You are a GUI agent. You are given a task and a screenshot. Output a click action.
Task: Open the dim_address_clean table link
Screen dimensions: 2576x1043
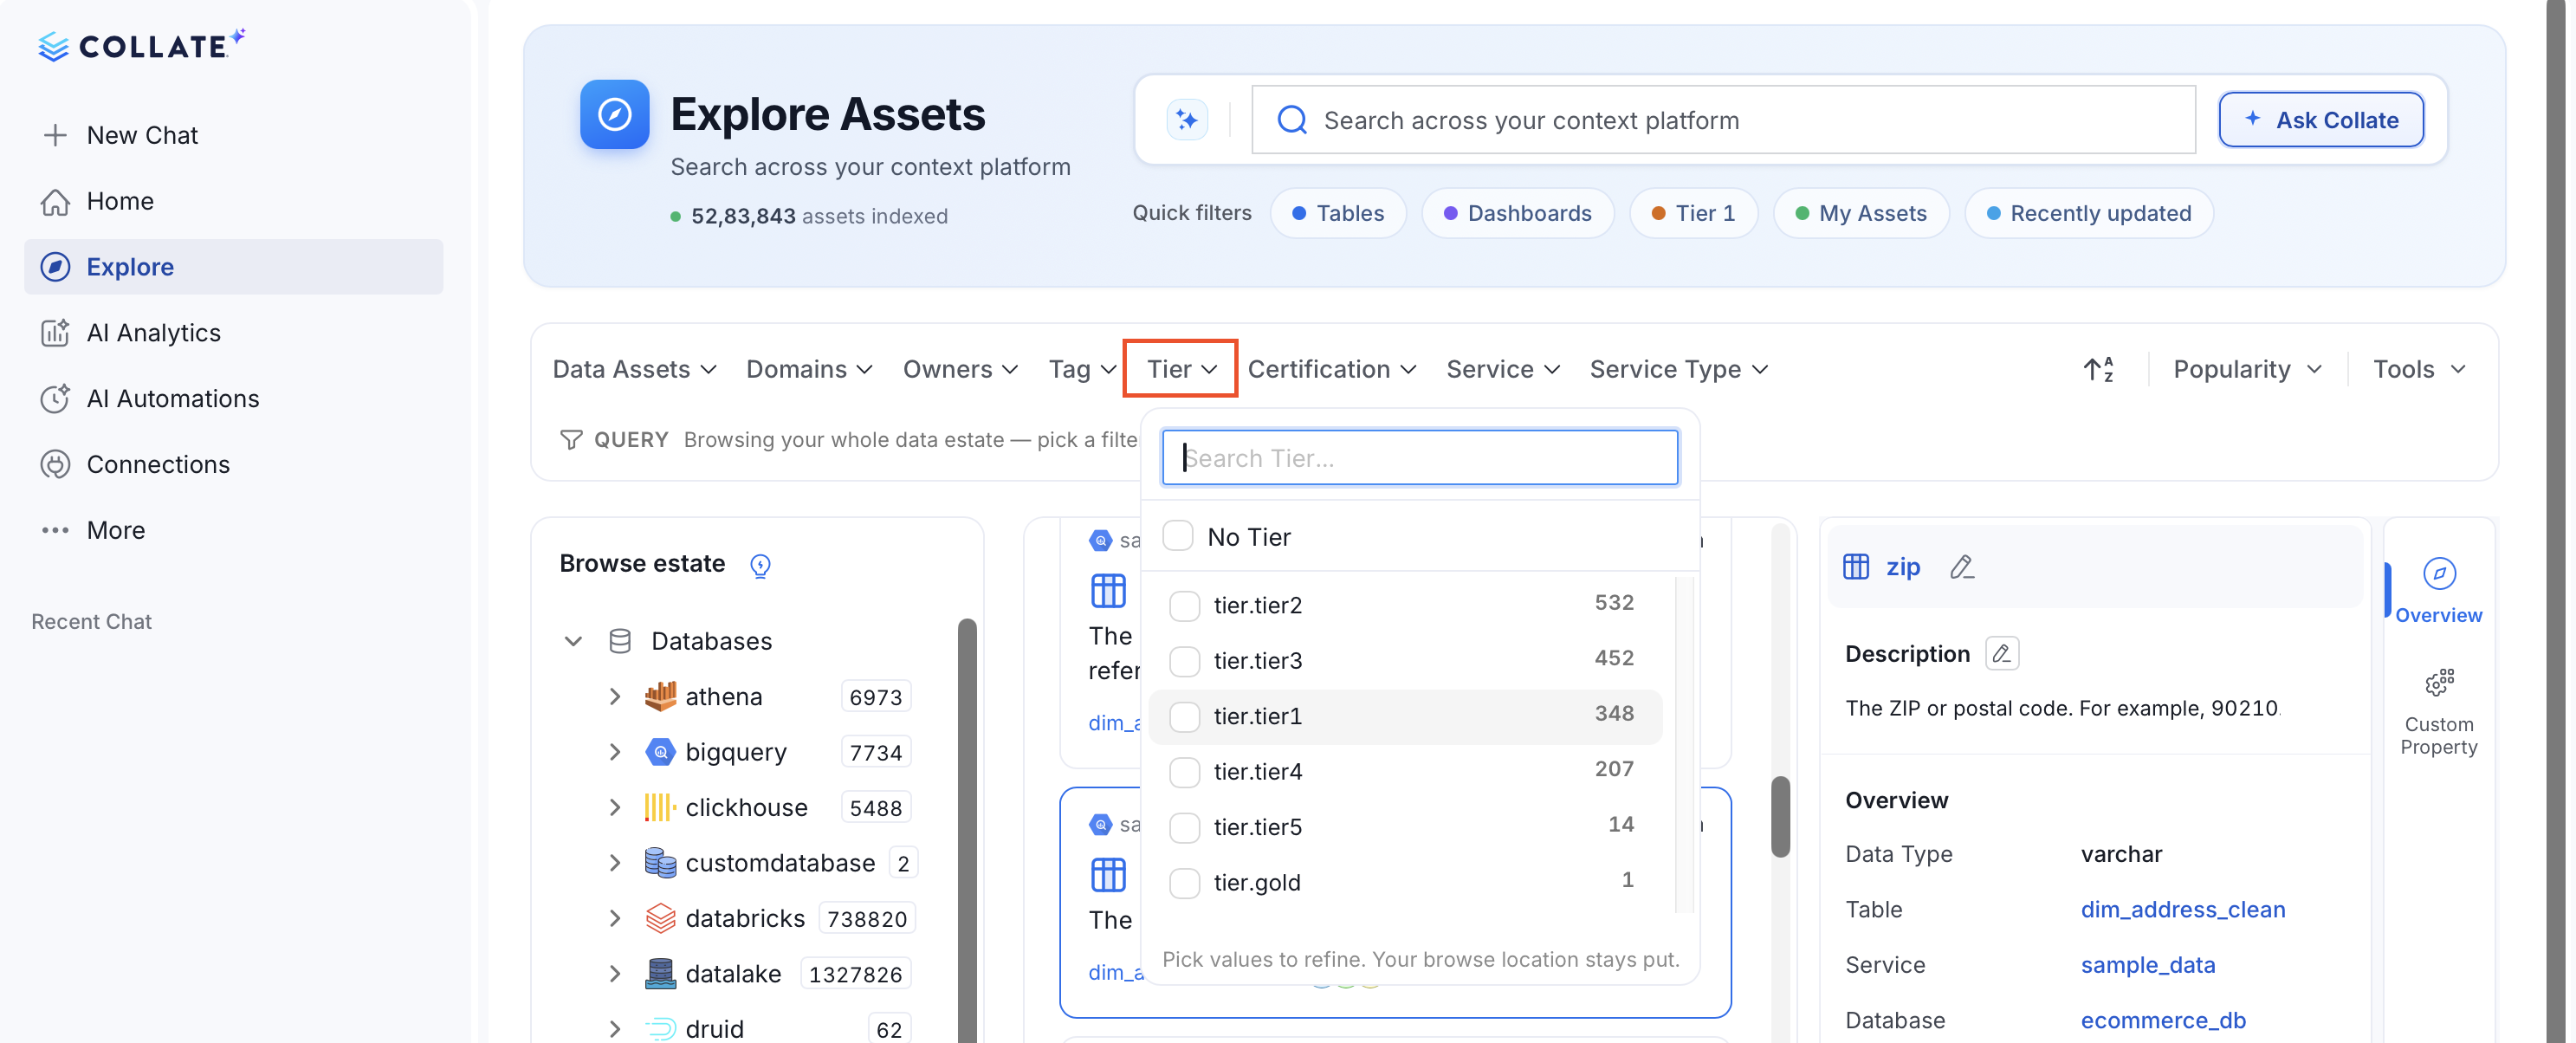point(2182,909)
